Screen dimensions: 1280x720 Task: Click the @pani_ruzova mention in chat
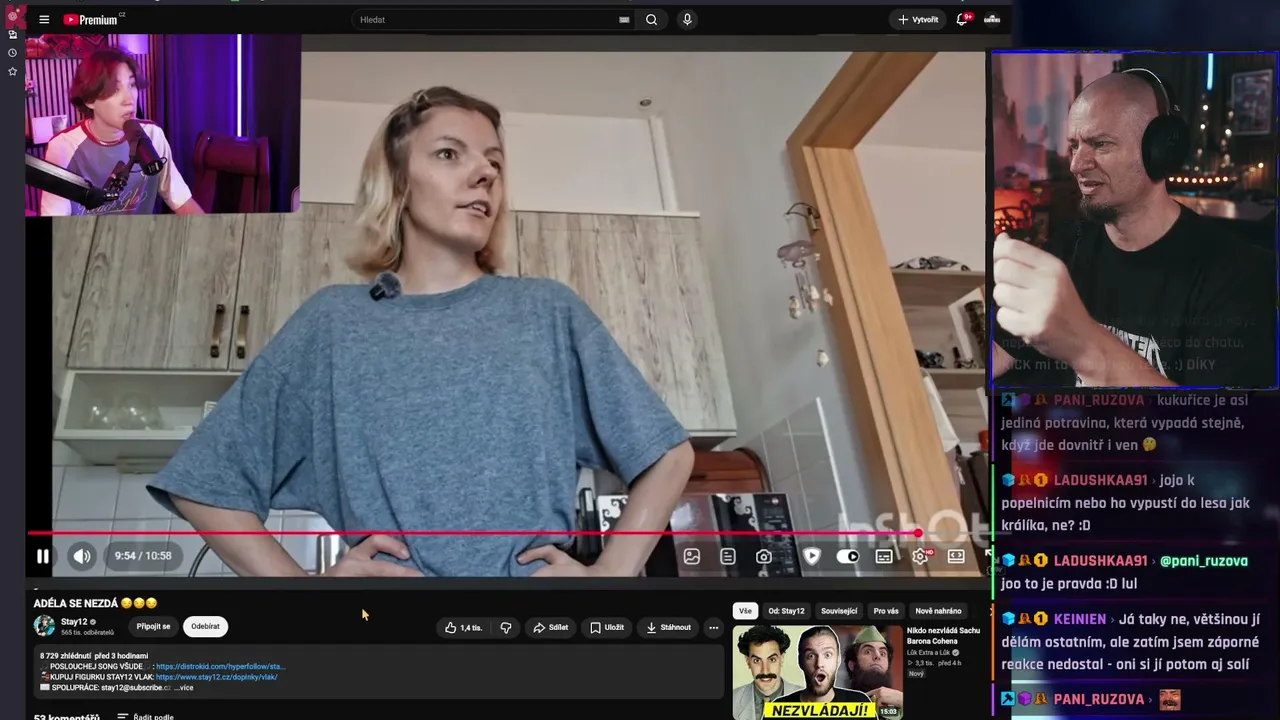point(1203,561)
